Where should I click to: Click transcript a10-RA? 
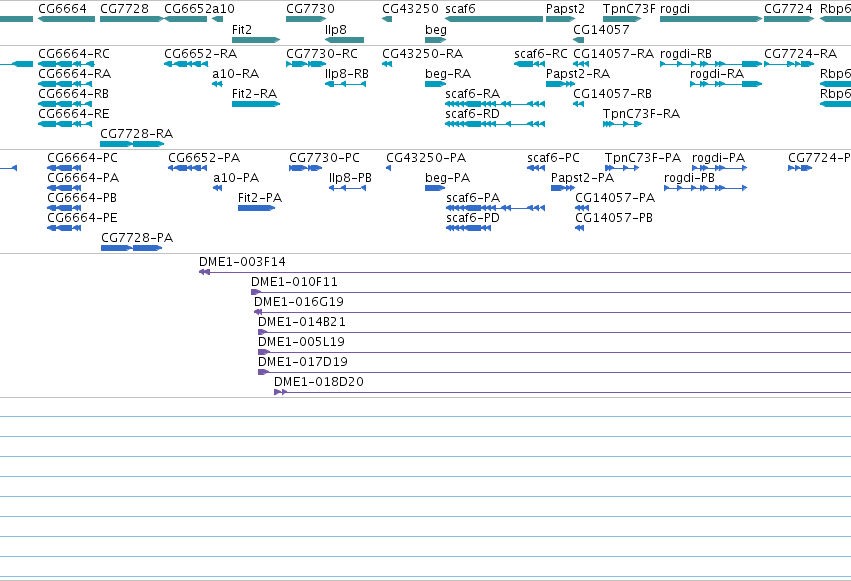pos(217,84)
